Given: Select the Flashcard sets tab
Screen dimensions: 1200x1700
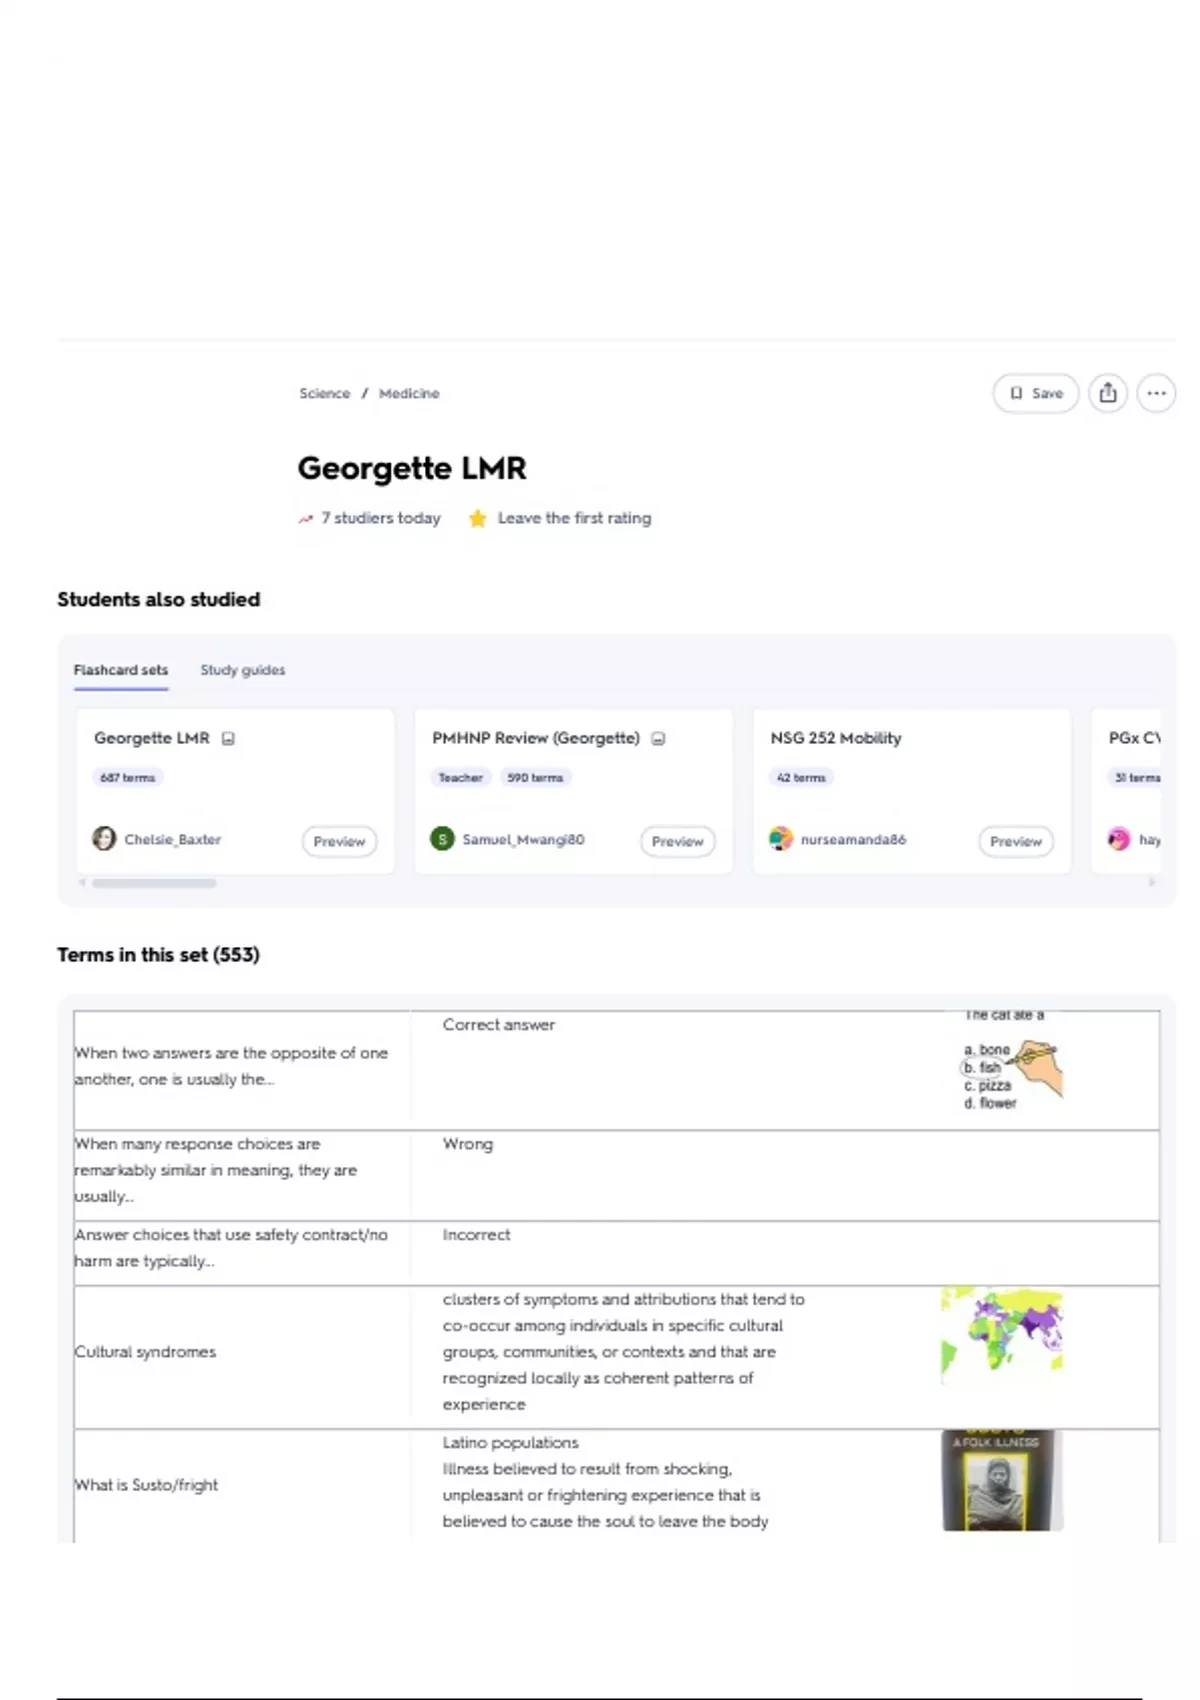Looking at the screenshot, I should coord(120,670).
